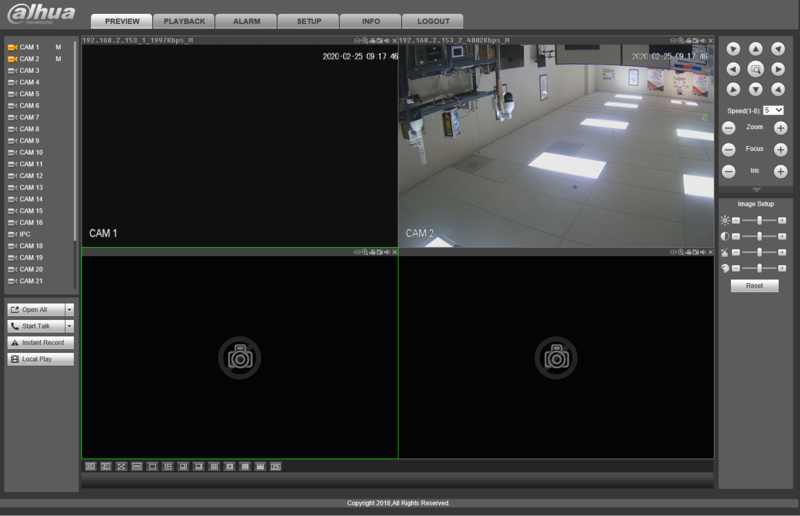This screenshot has height=516, width=800.
Task: Select the empty bottom-right video window
Action: tap(556, 357)
